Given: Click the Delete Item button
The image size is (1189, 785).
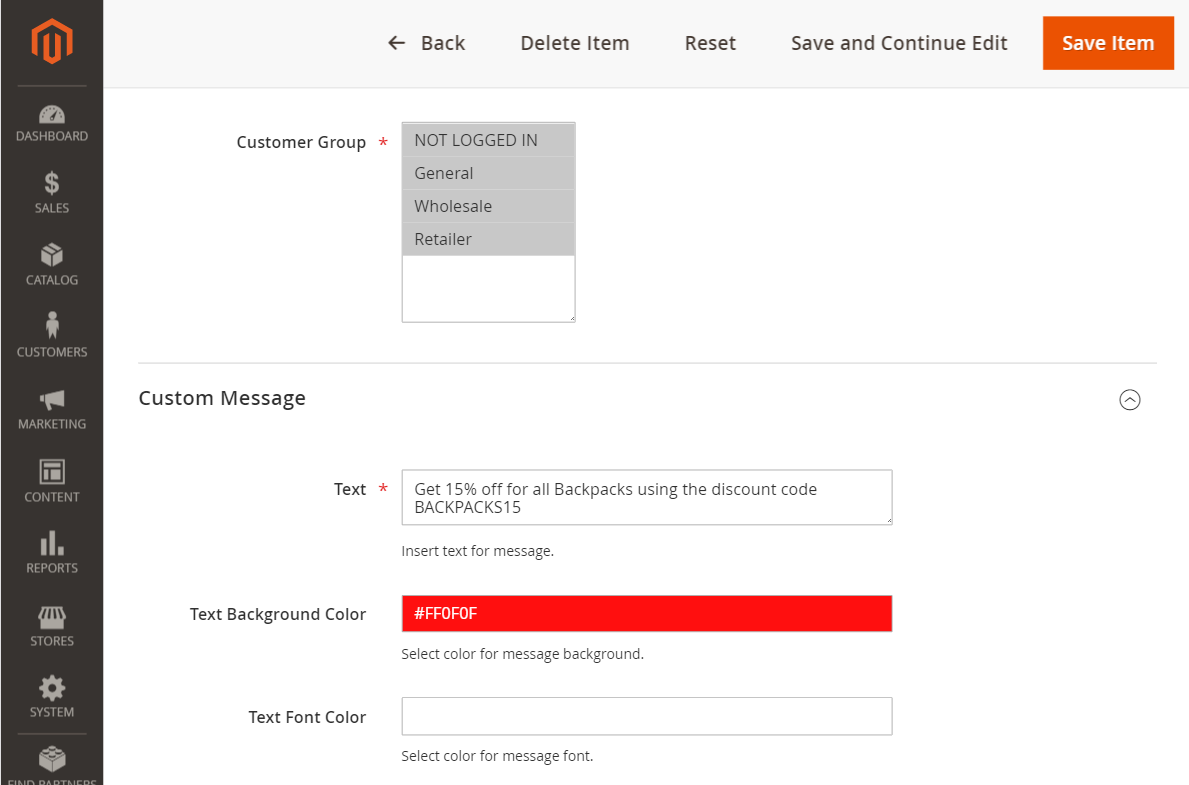Looking at the screenshot, I should [575, 43].
